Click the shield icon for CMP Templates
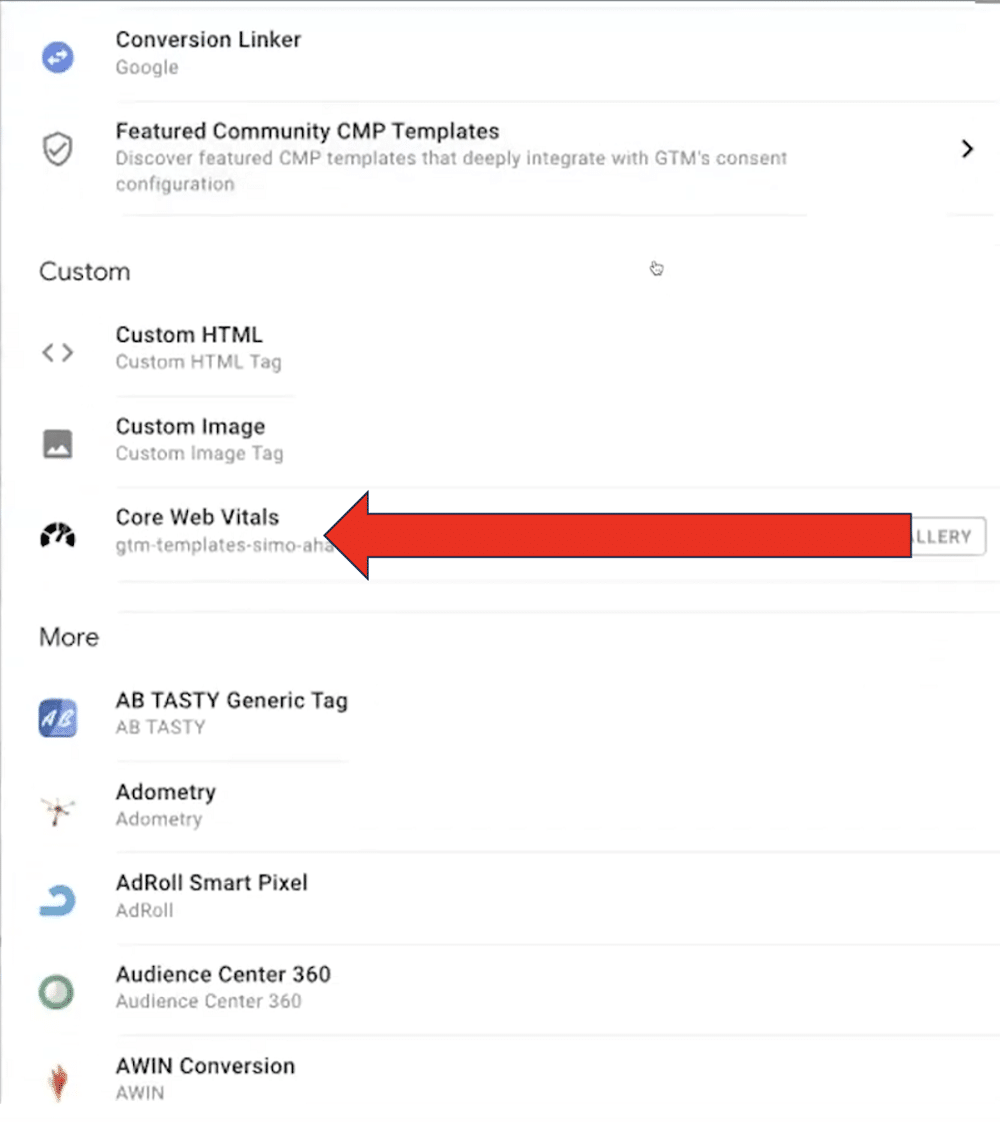Image resolution: width=1000 pixels, height=1122 pixels. (x=57, y=148)
